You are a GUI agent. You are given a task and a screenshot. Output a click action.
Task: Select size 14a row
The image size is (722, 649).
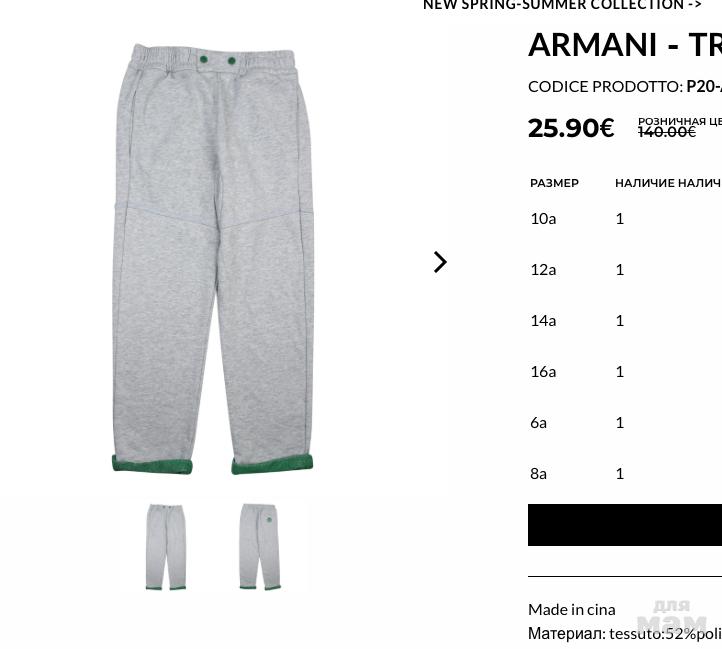pos(626,321)
